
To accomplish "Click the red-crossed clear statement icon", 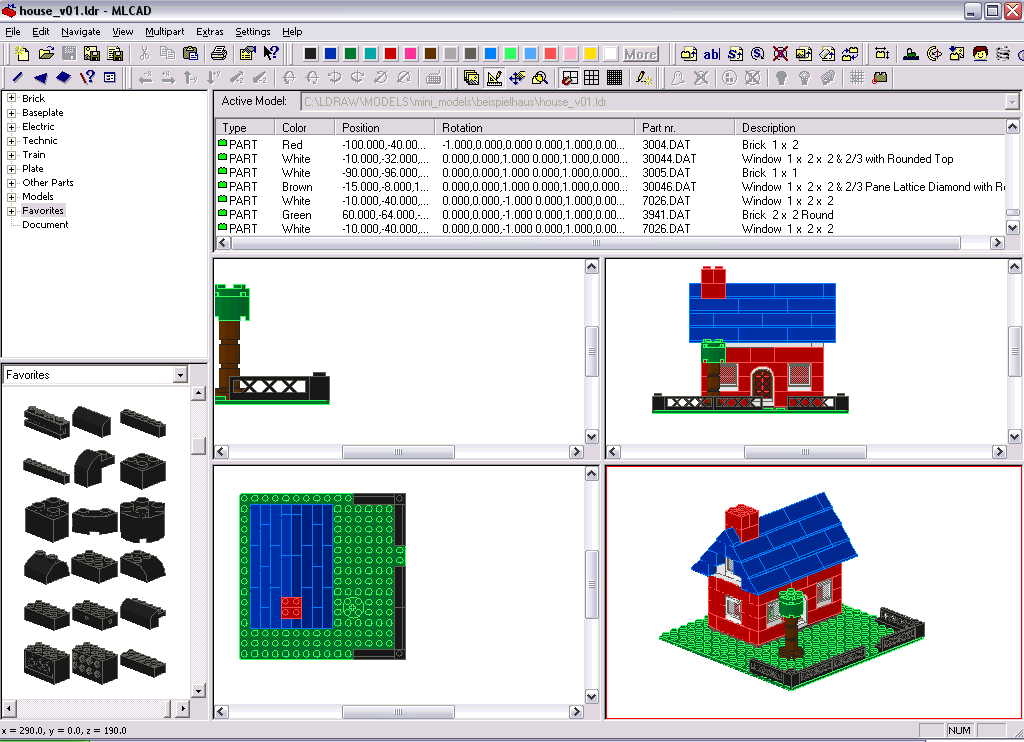I will (780, 54).
